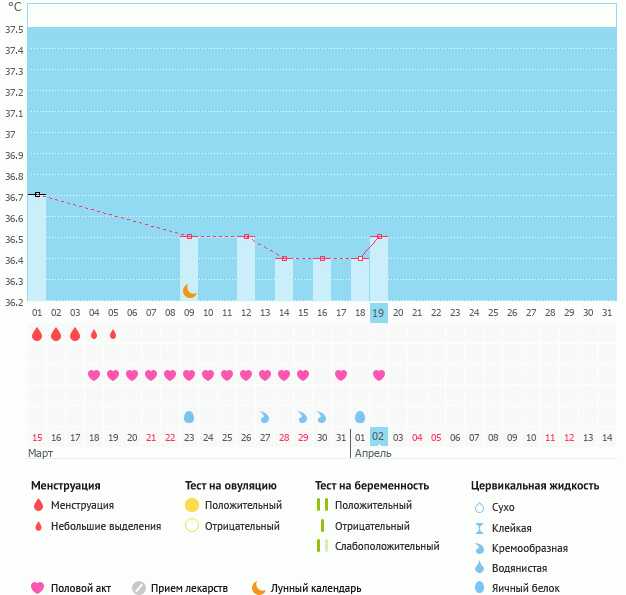Image resolution: width=626 pixels, height=595 pixels.
Task: Click the Половой акт heart legend icon
Action: [38, 588]
